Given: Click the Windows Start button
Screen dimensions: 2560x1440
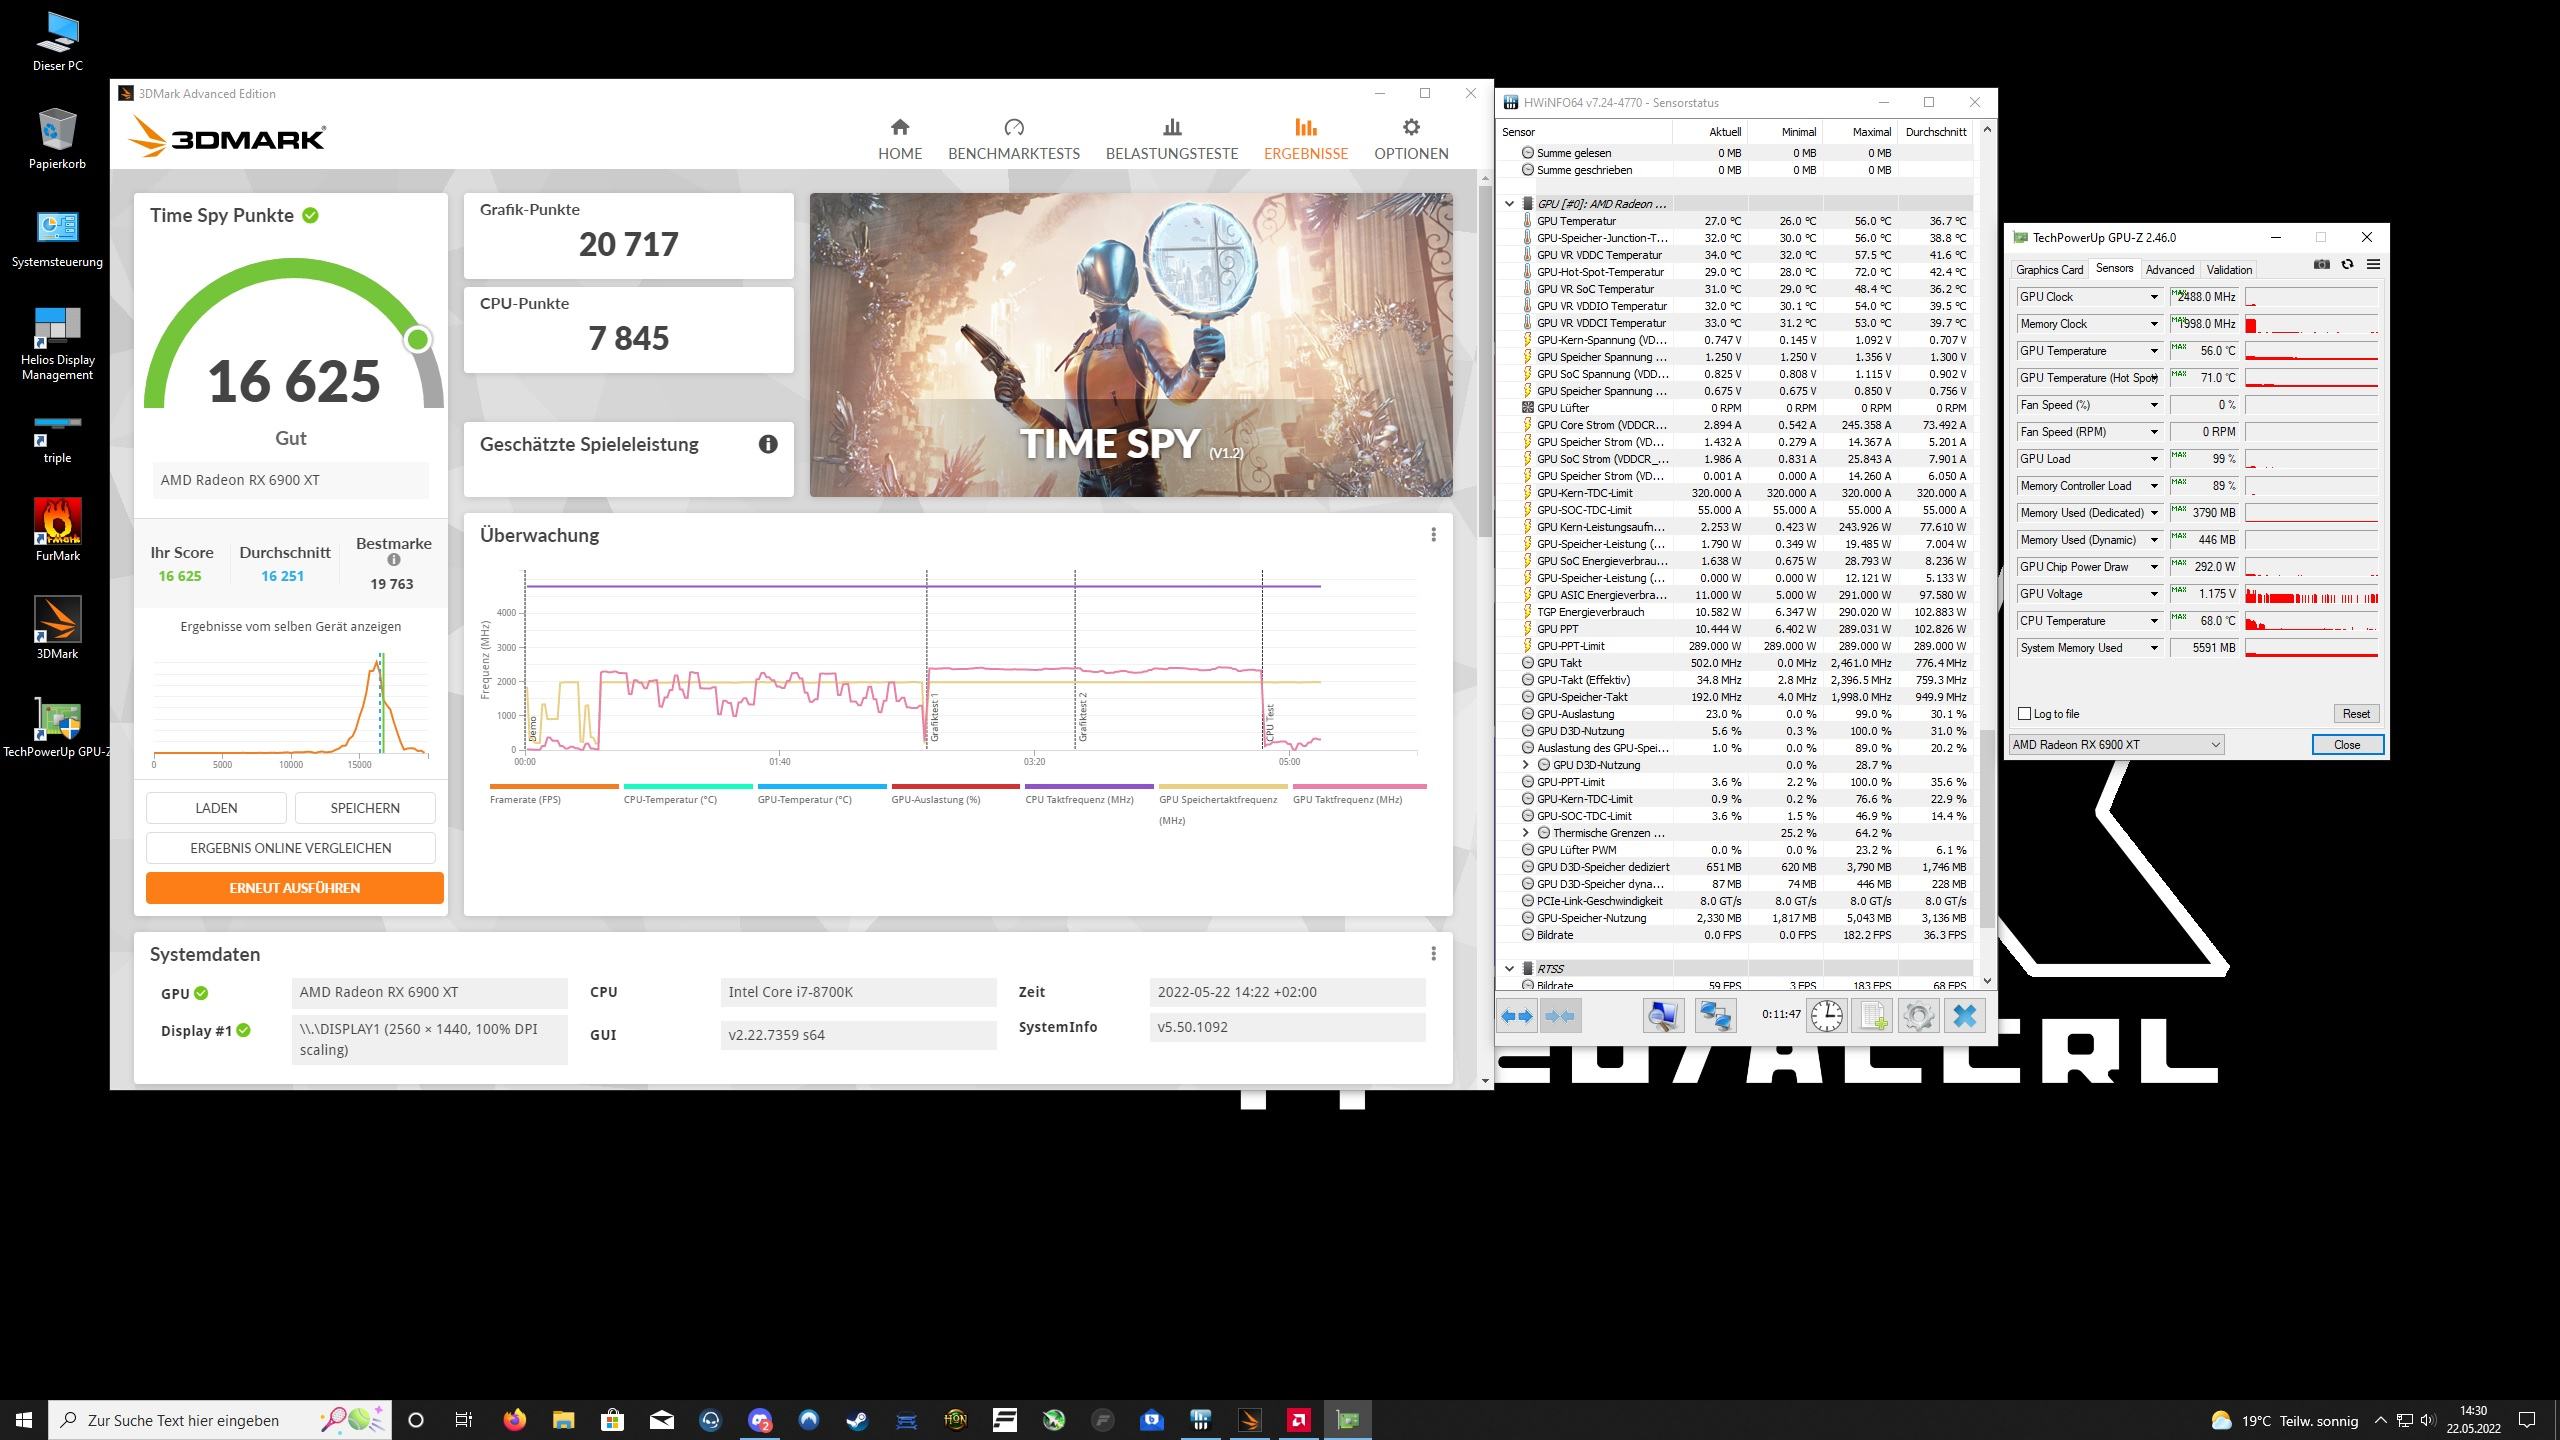Looking at the screenshot, I should [x=24, y=1420].
